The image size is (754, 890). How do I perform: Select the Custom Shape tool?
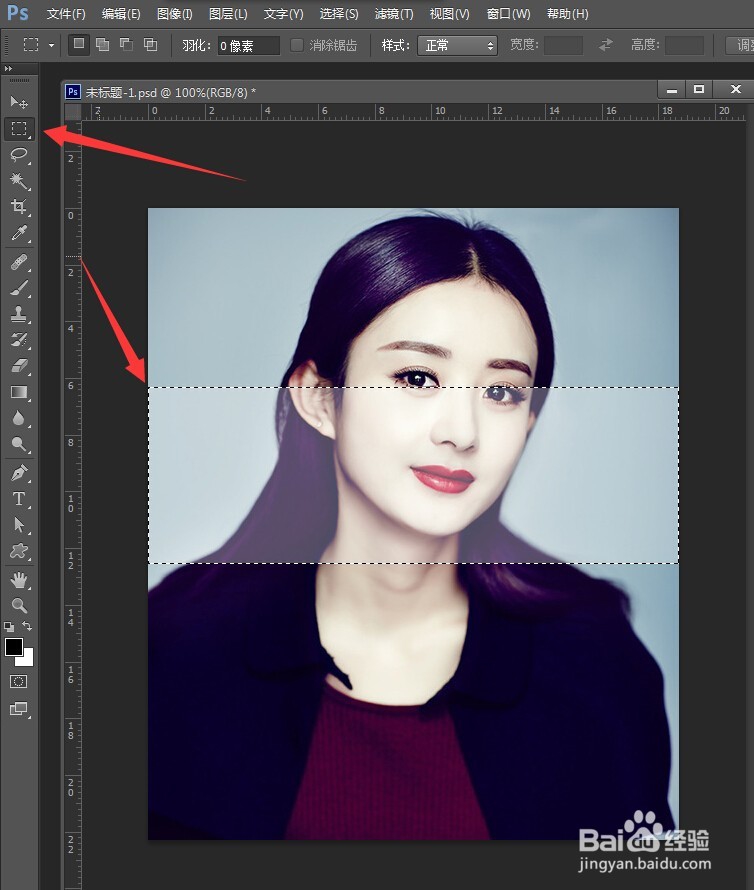(x=19, y=551)
